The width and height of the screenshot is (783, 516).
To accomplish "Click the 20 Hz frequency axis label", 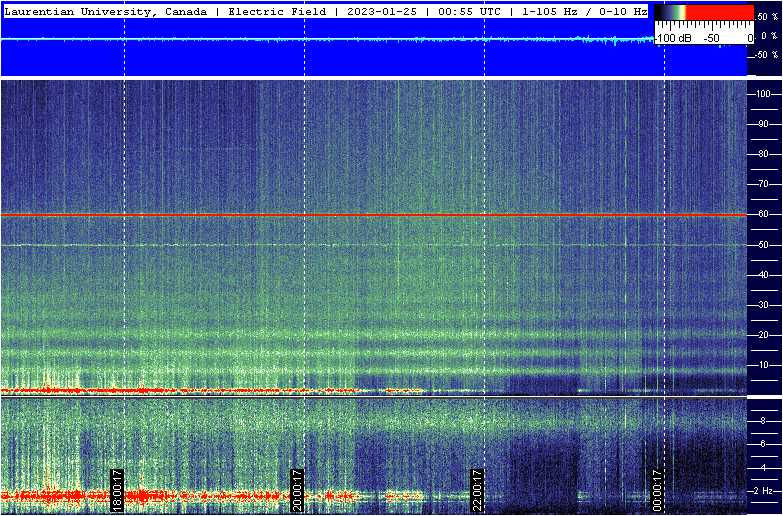I will 762,336.
